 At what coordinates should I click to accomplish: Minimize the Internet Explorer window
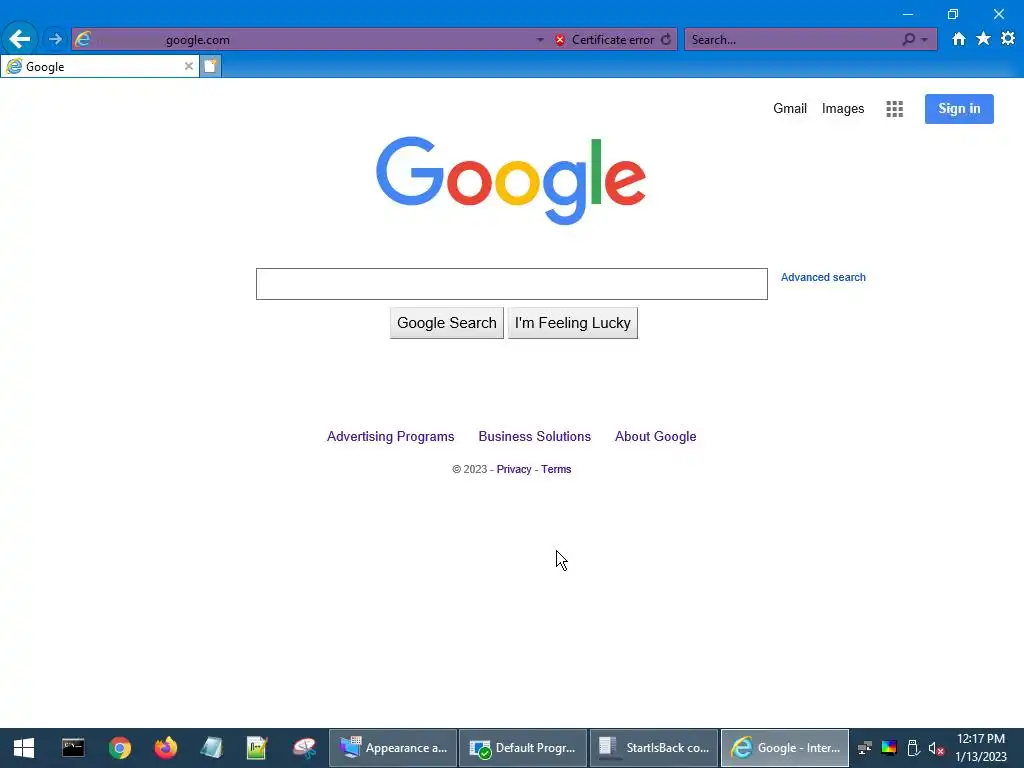coord(907,14)
